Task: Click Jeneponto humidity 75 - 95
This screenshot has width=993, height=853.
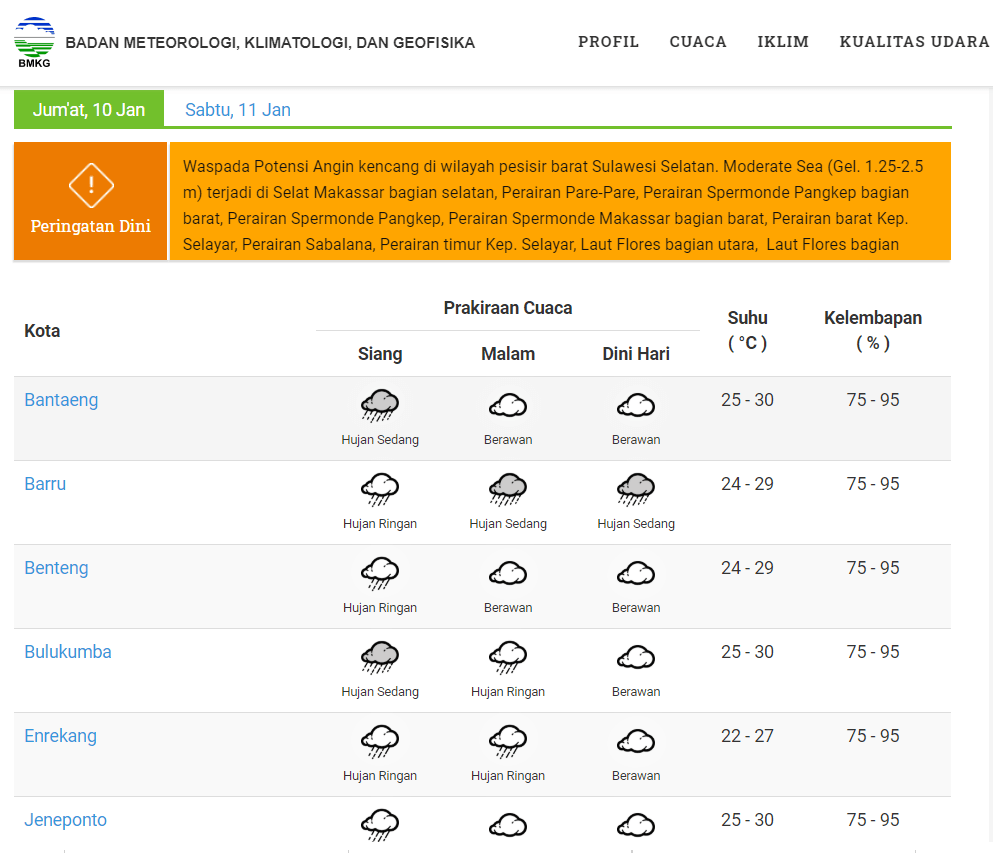Action: tap(873, 819)
